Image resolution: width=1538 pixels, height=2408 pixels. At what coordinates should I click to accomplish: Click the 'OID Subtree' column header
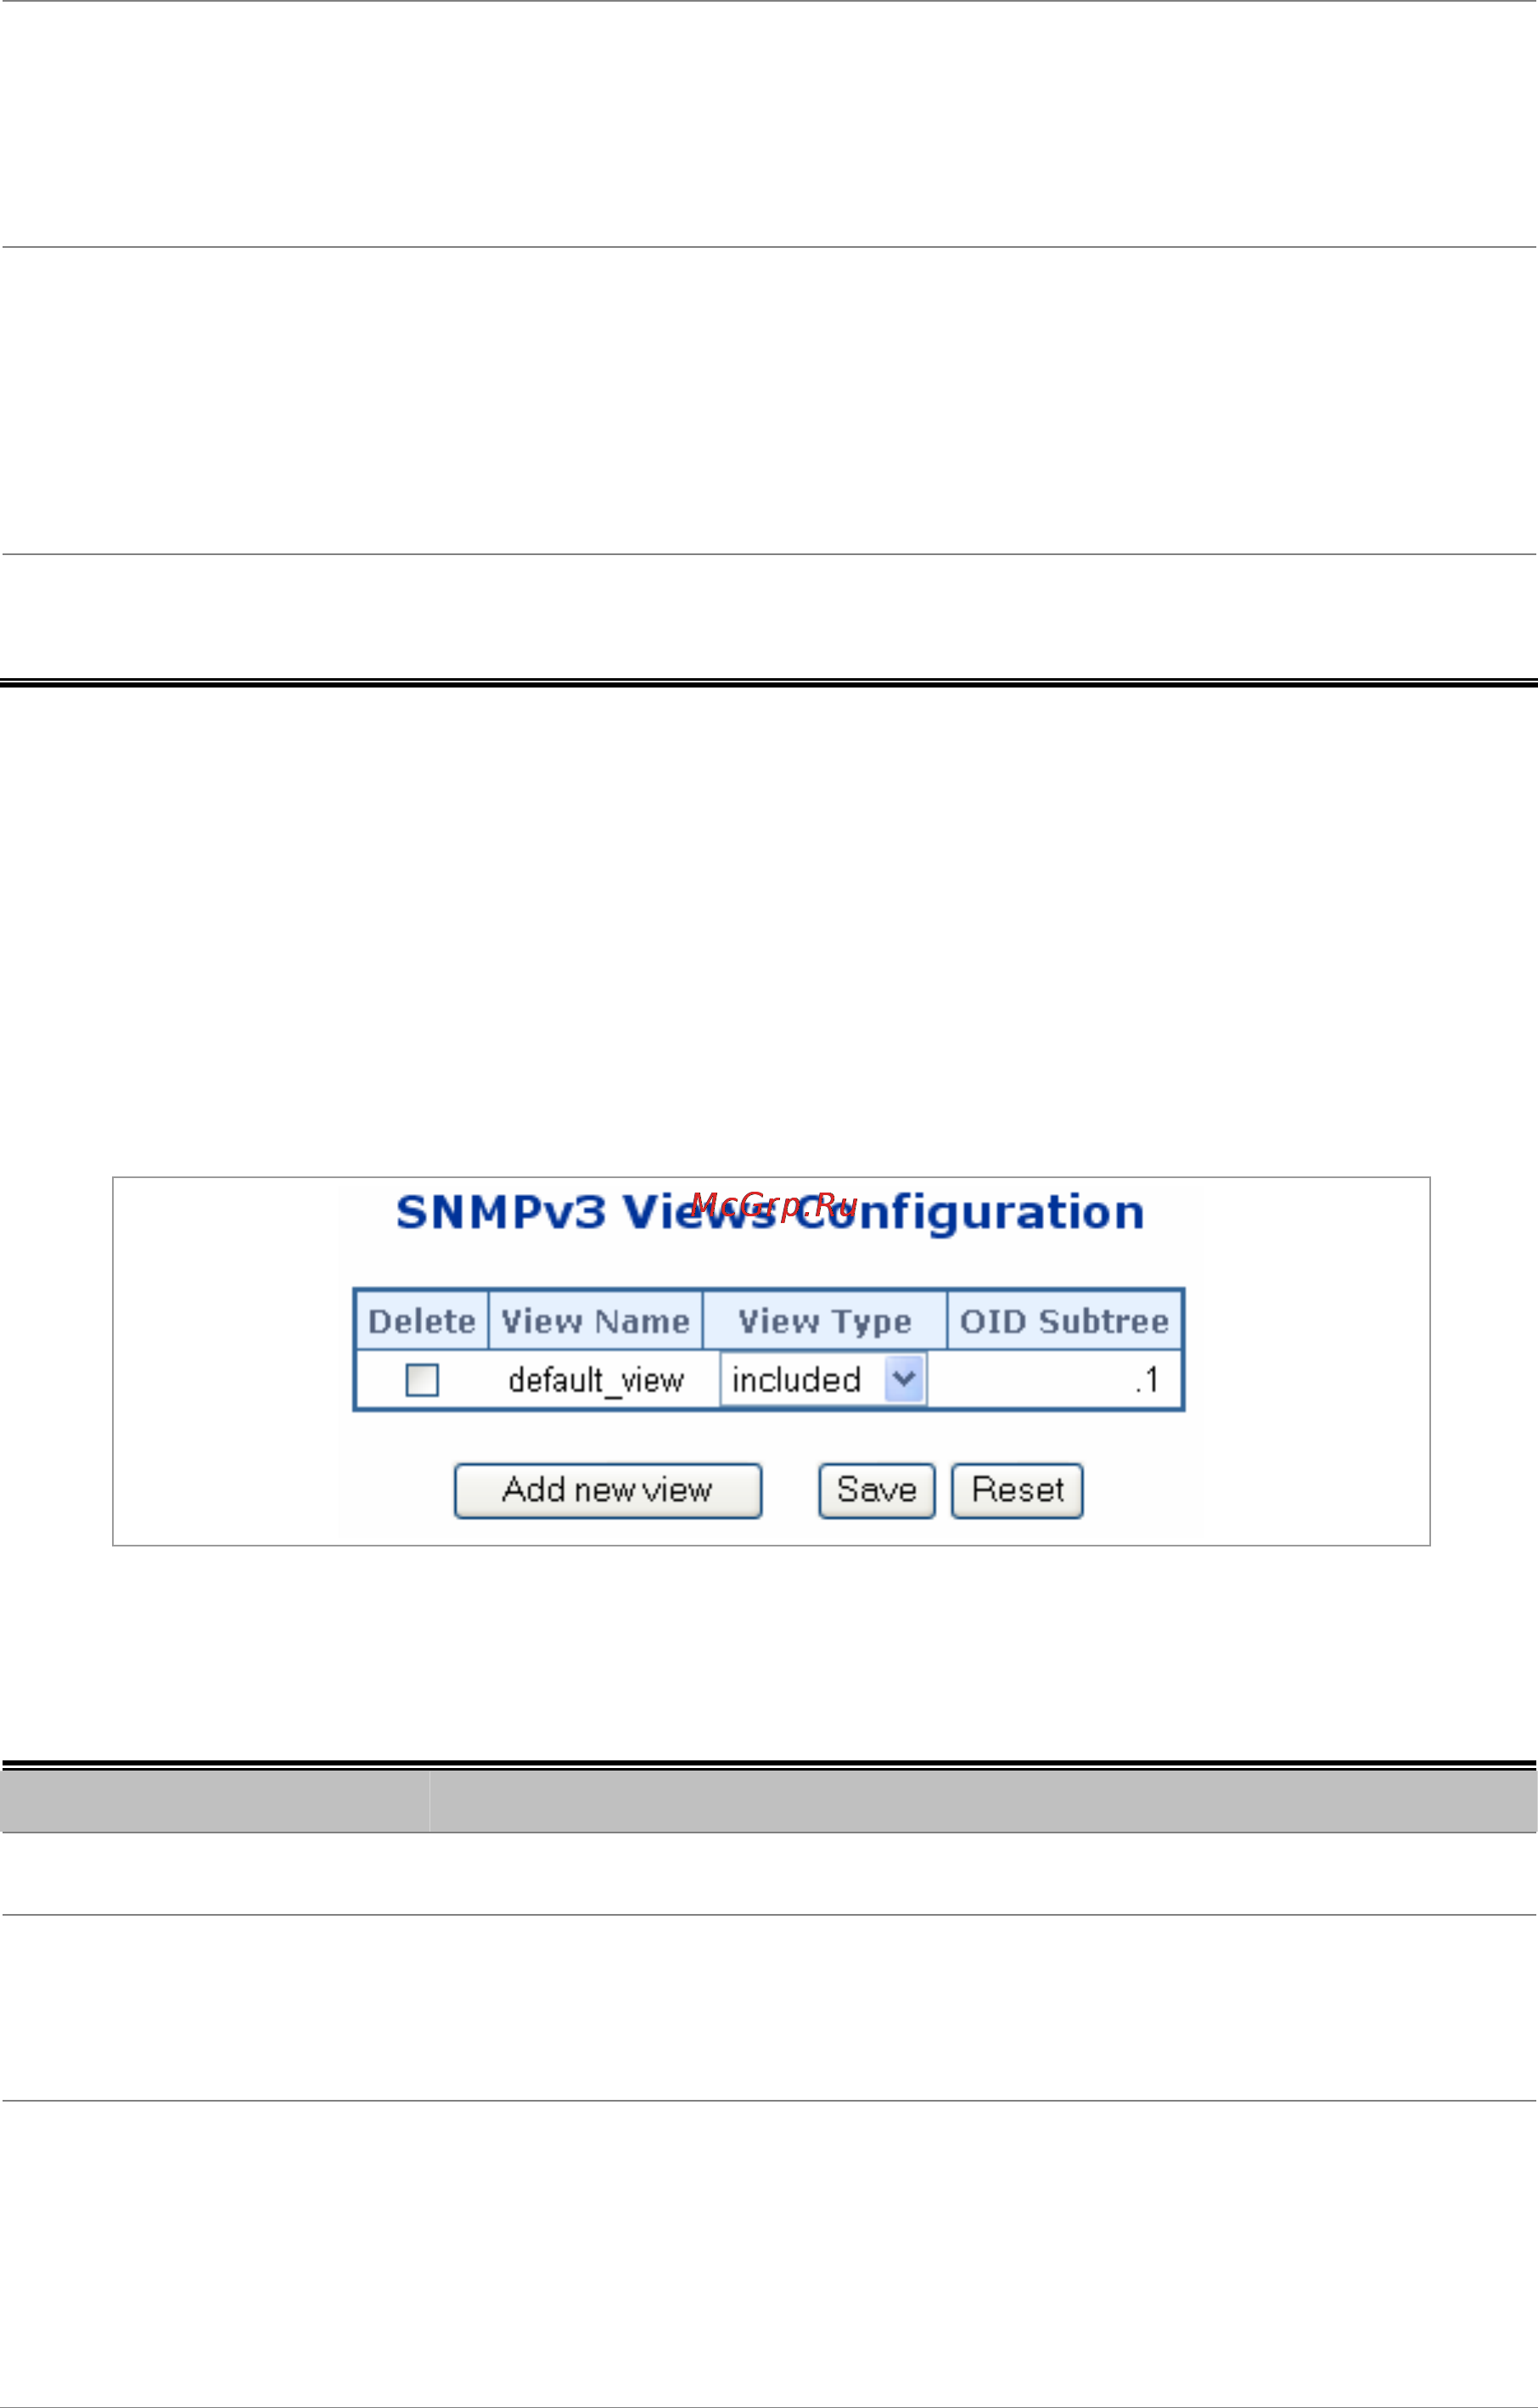pos(1065,1321)
